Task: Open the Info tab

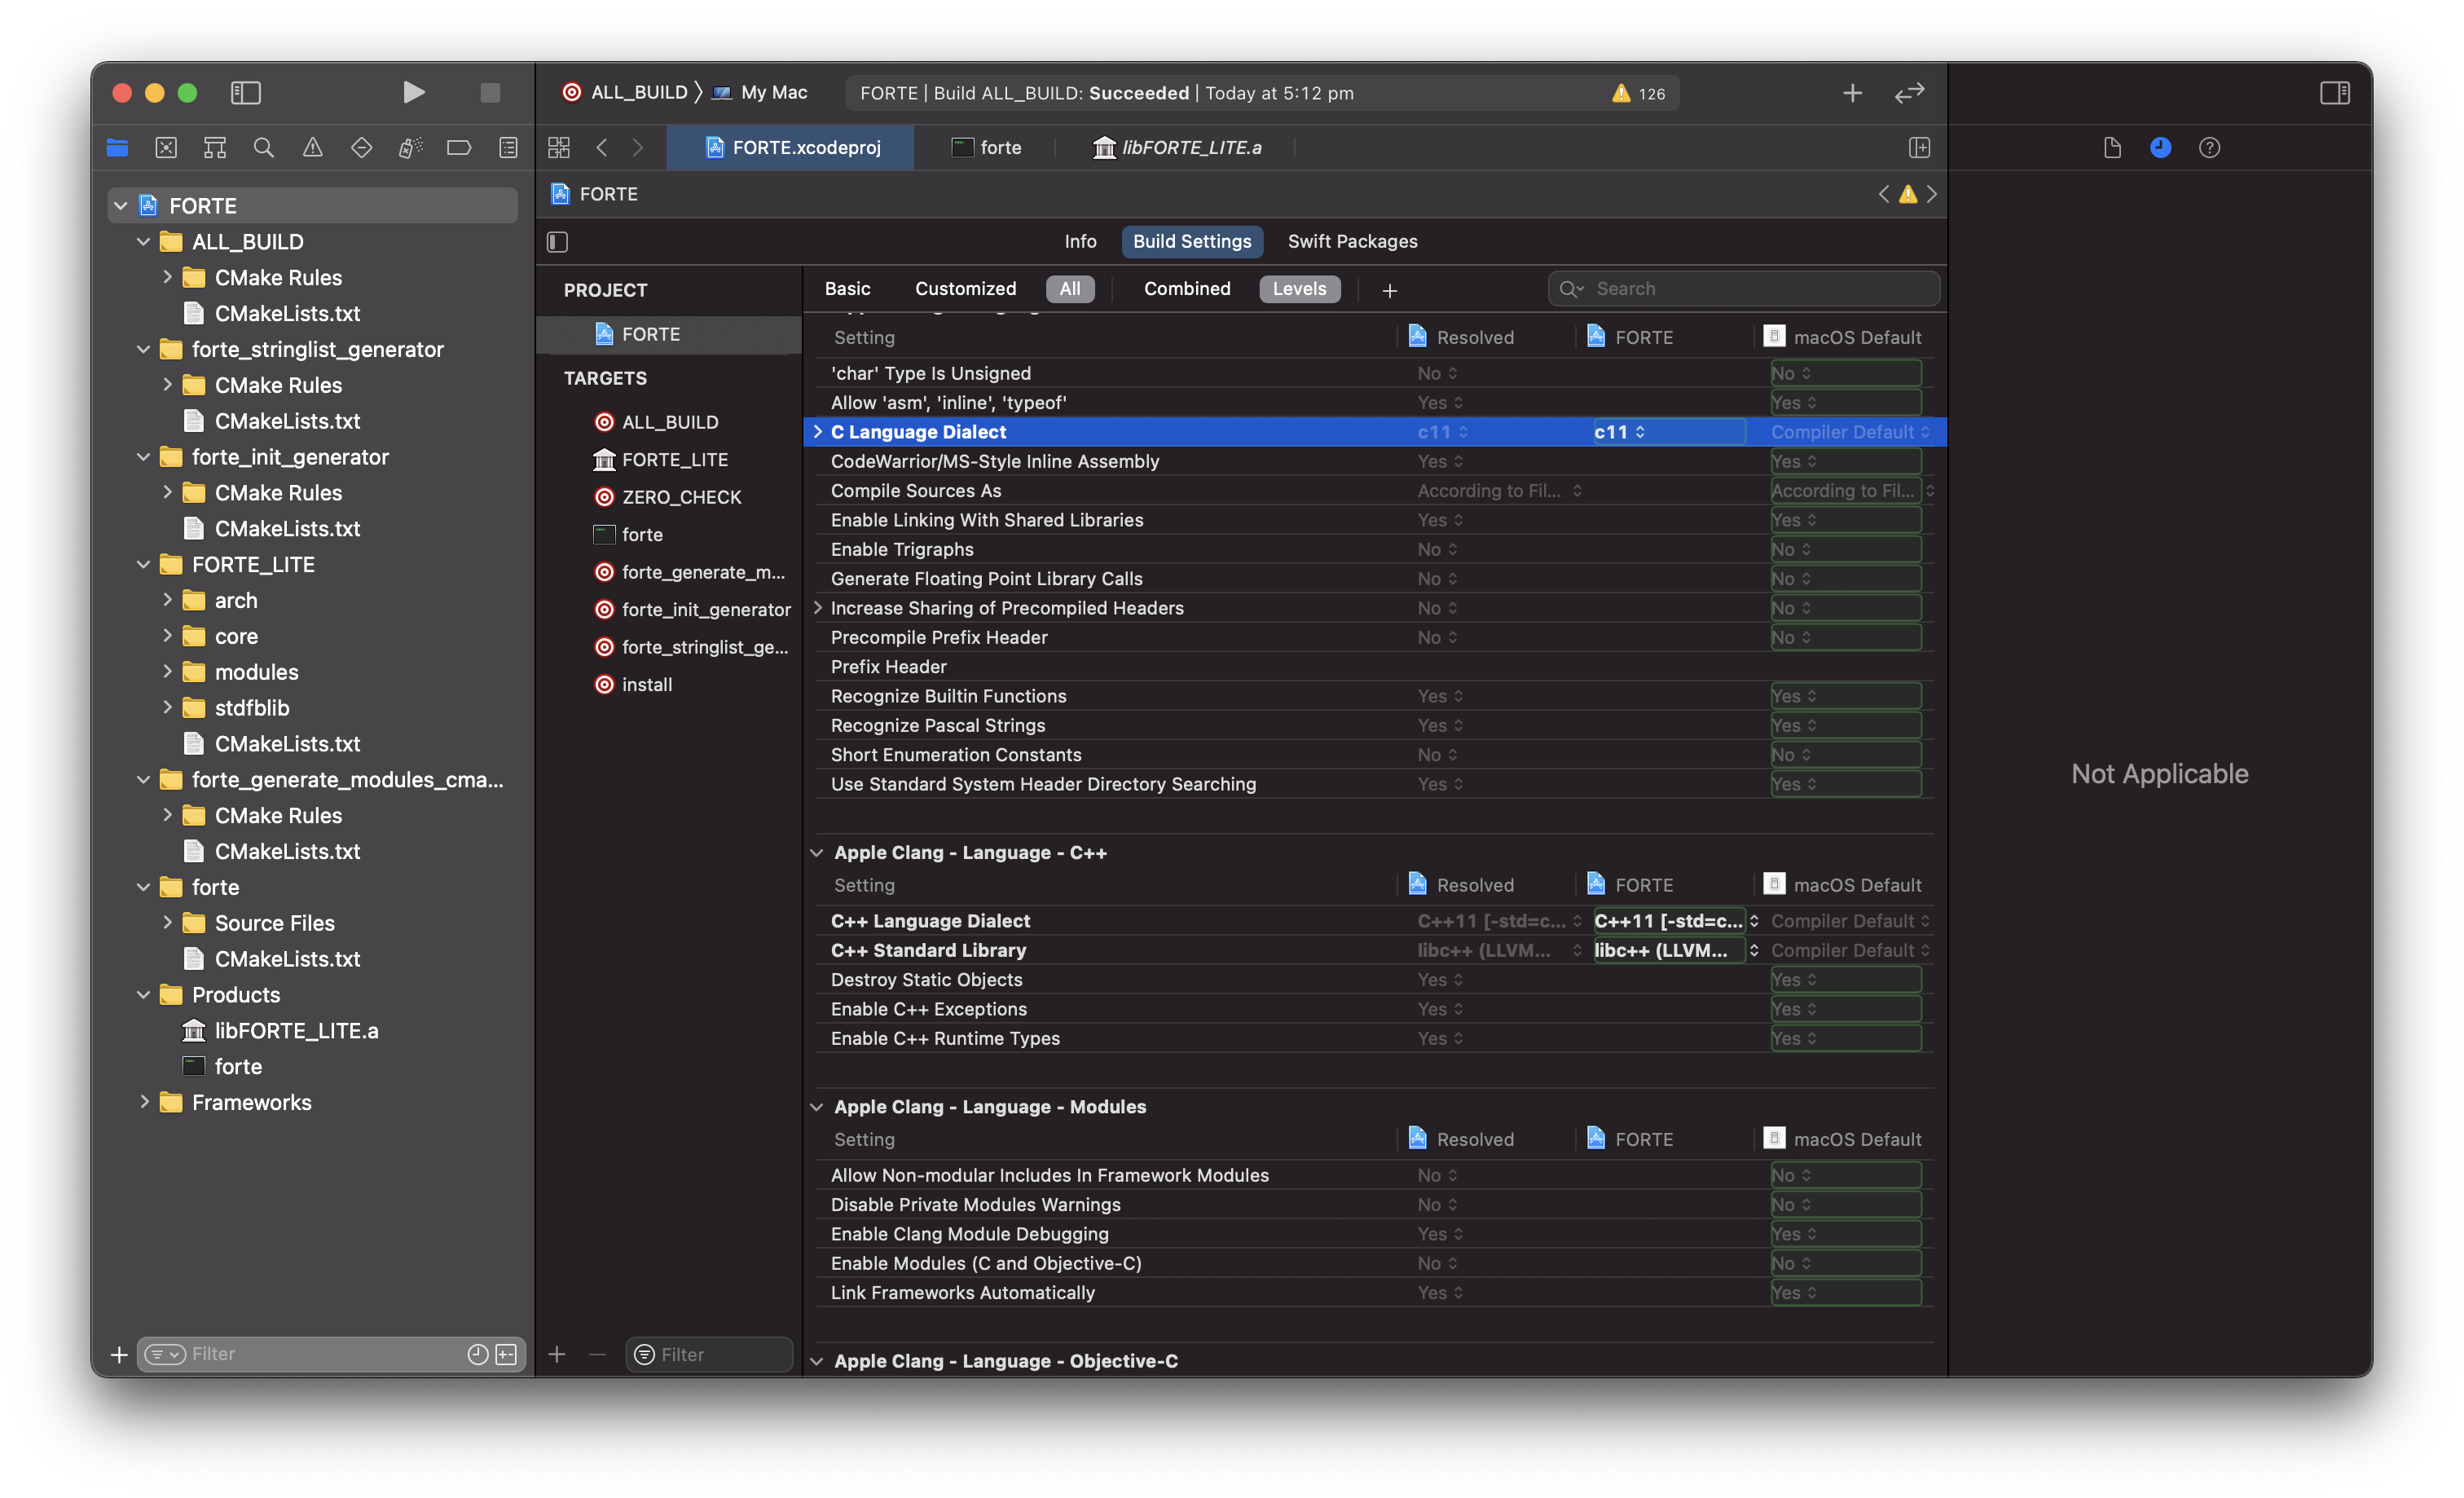Action: 1080,242
